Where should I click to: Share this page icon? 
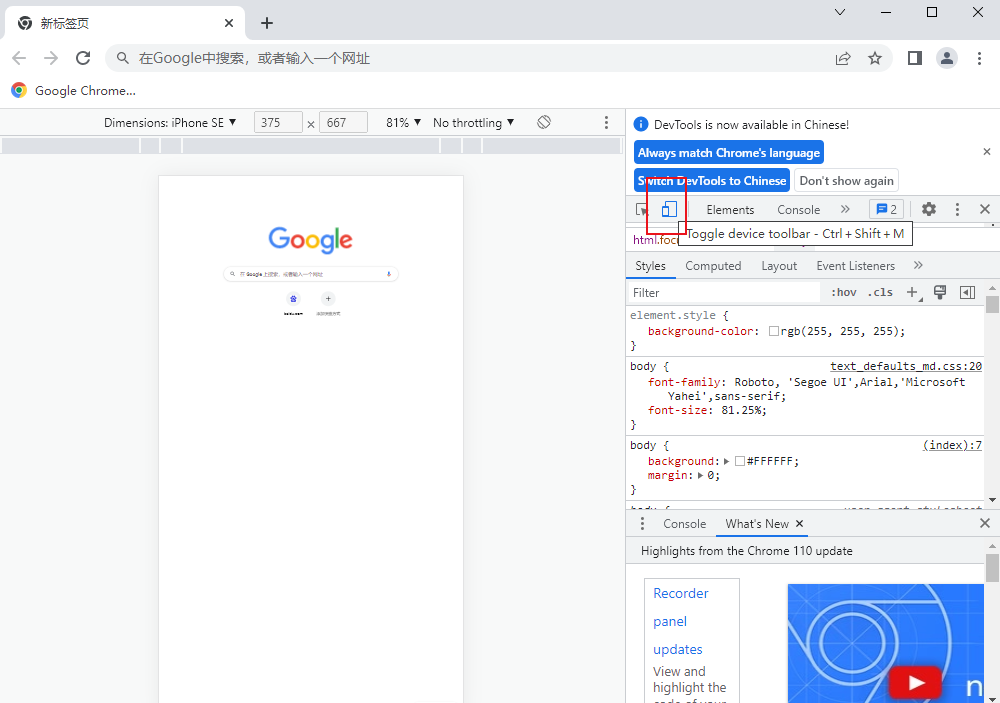tap(843, 59)
